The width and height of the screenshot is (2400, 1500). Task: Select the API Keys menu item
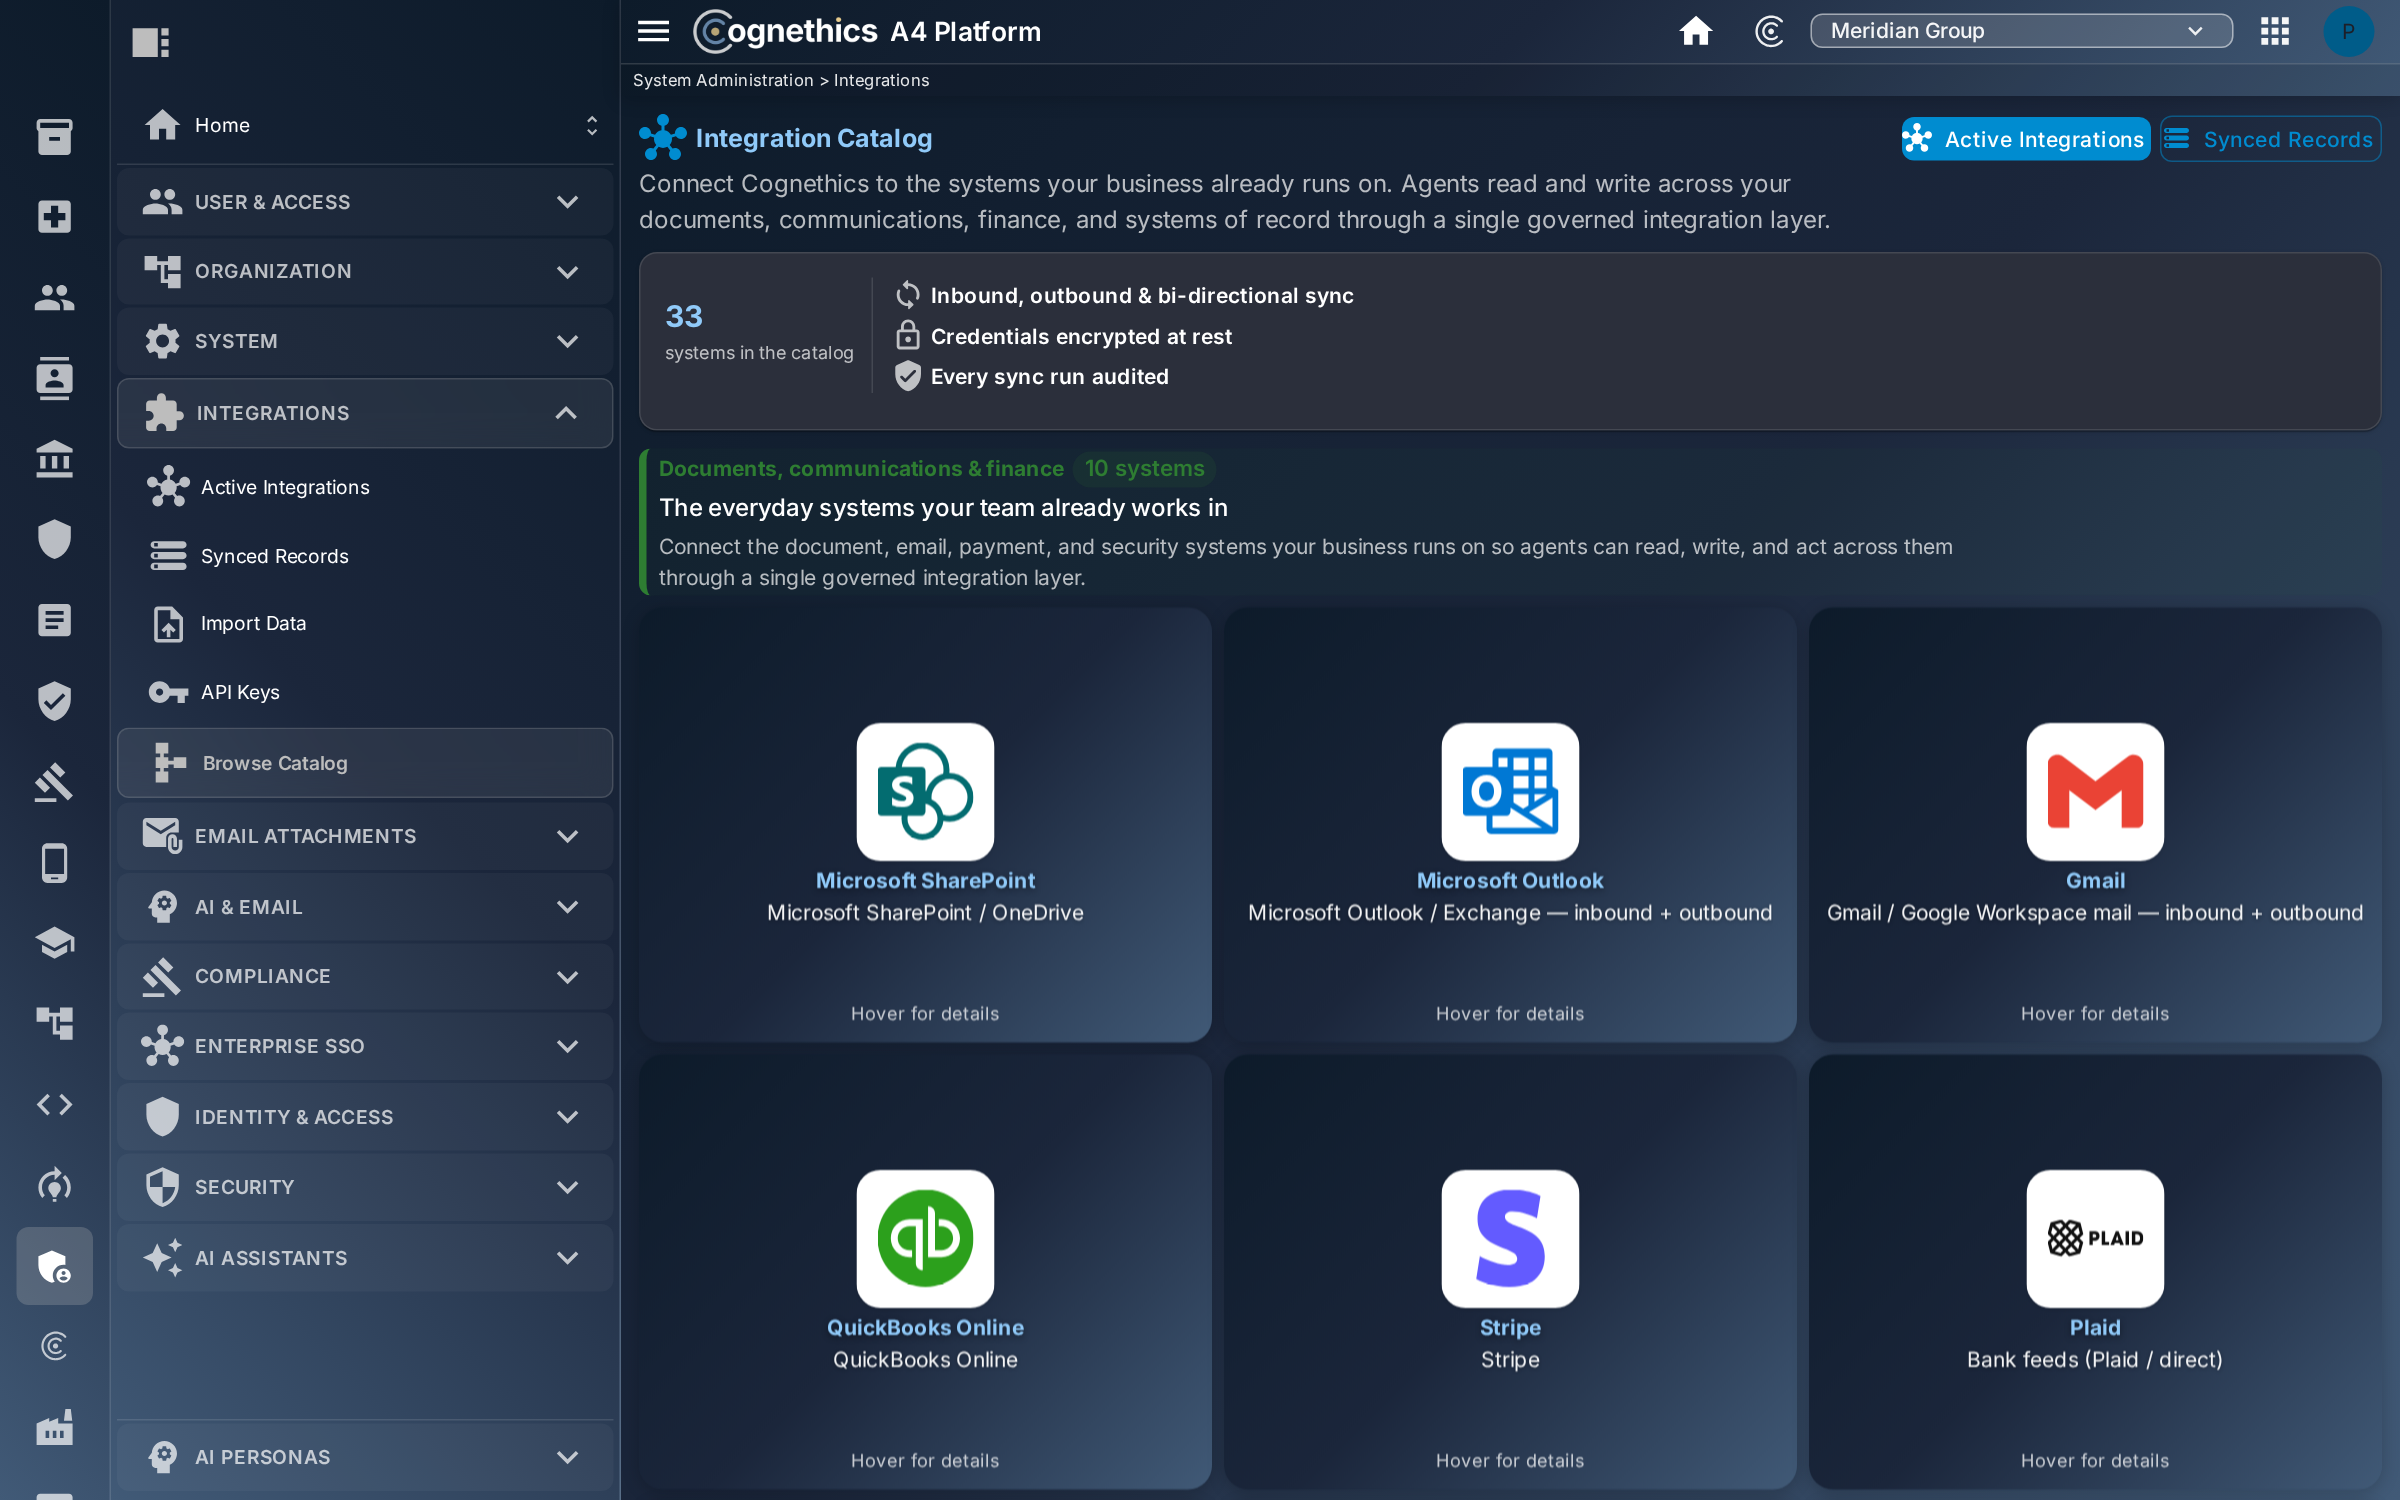pos(240,692)
